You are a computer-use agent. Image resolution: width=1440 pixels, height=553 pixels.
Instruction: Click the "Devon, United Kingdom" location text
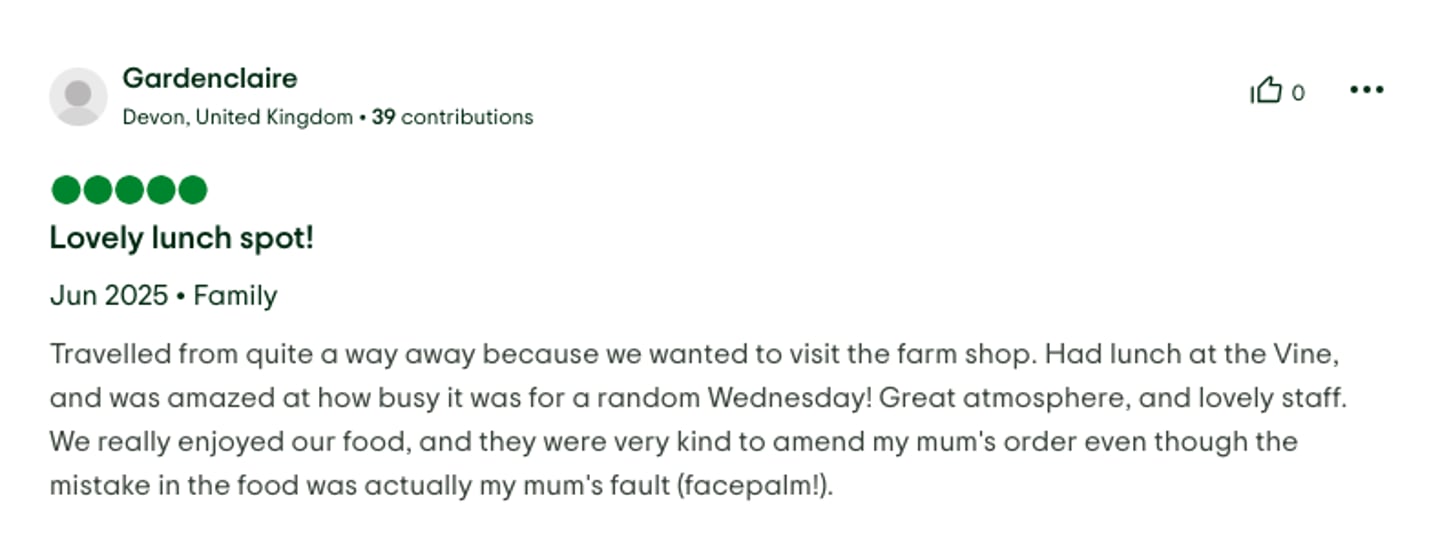coord(237,117)
